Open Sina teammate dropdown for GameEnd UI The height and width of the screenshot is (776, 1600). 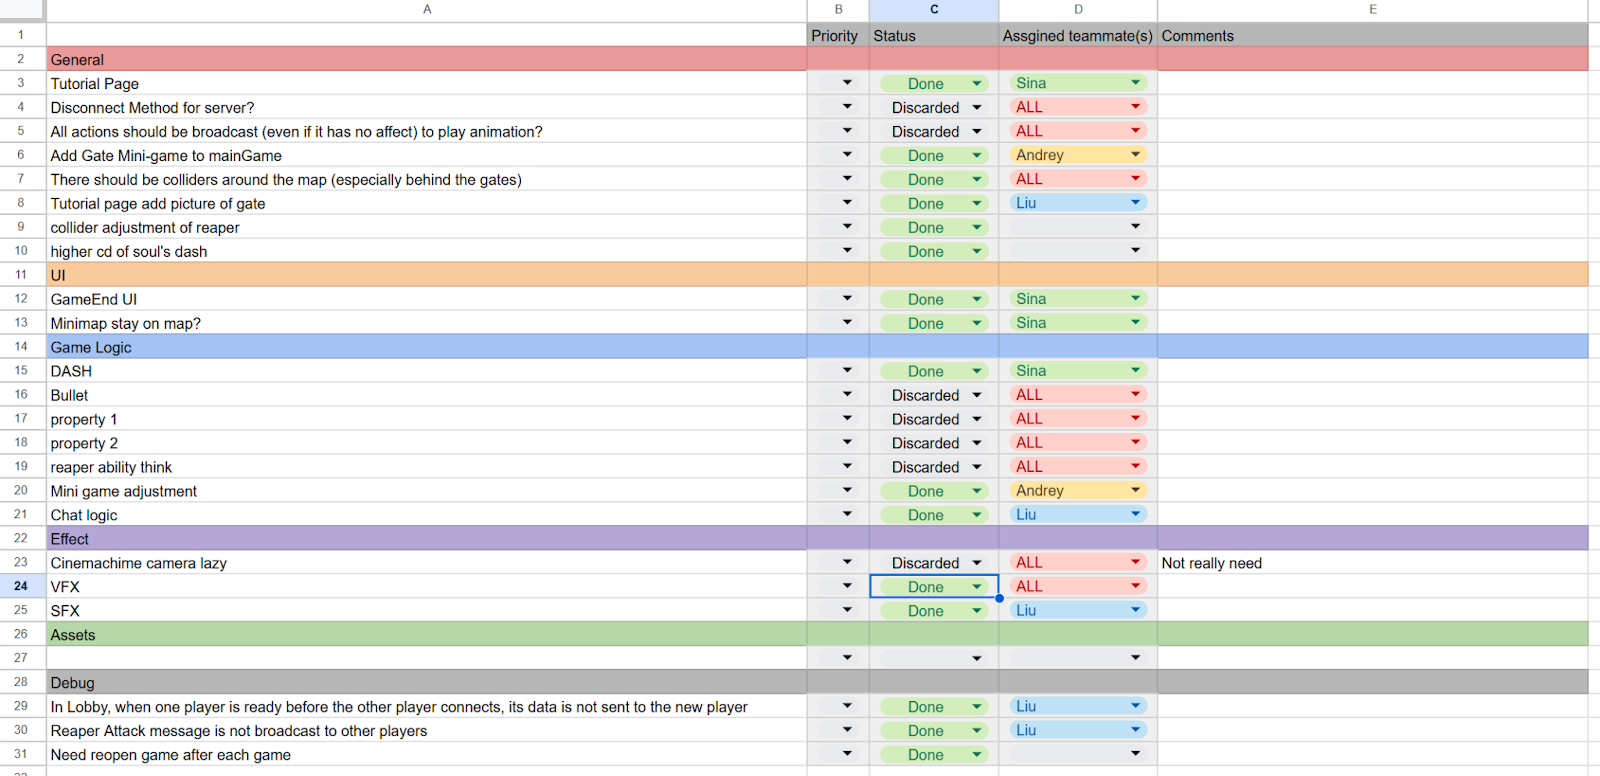[1135, 299]
